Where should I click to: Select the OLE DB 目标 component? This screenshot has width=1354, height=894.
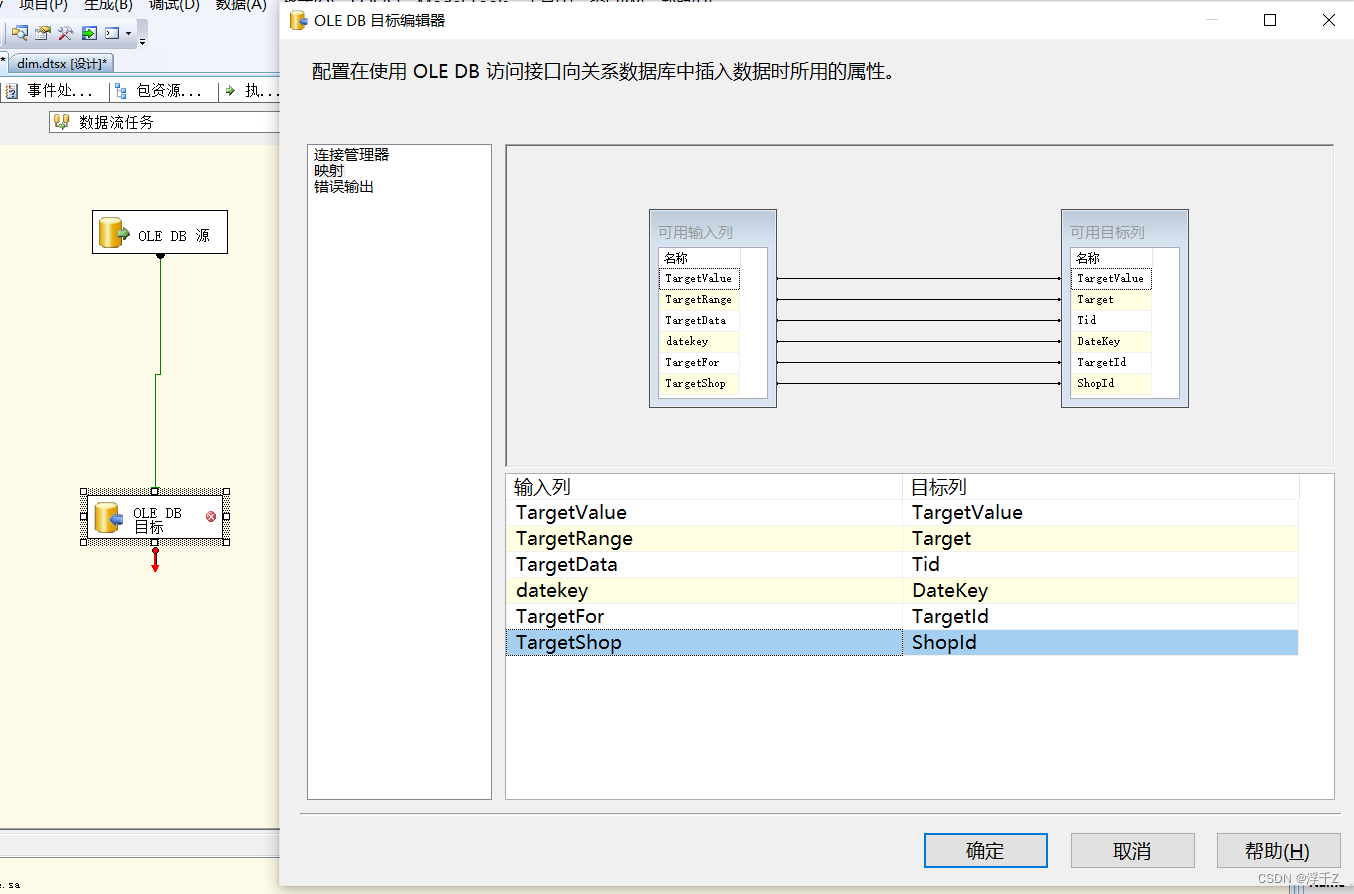point(155,516)
